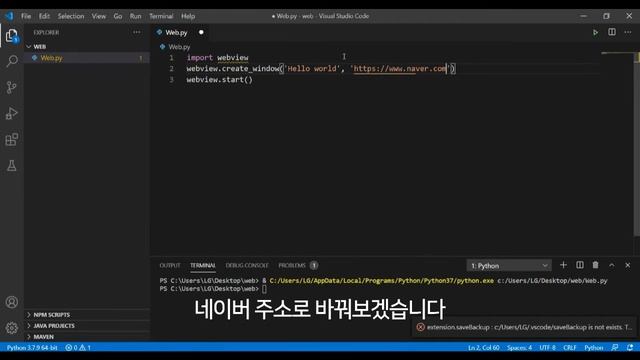Click the extension.saveBackup error notification

[524, 327]
